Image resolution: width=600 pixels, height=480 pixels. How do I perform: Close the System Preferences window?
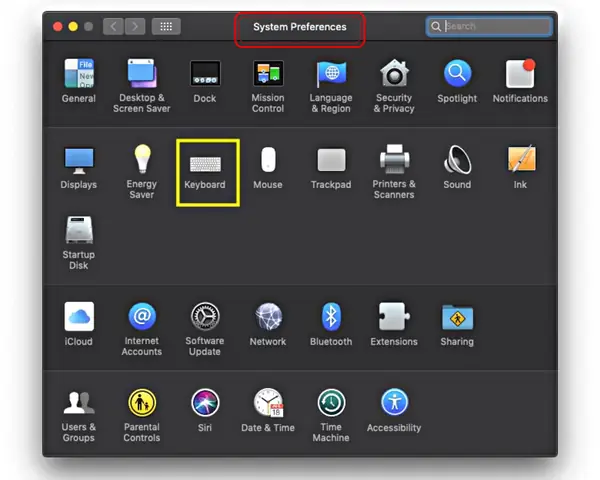pos(58,26)
